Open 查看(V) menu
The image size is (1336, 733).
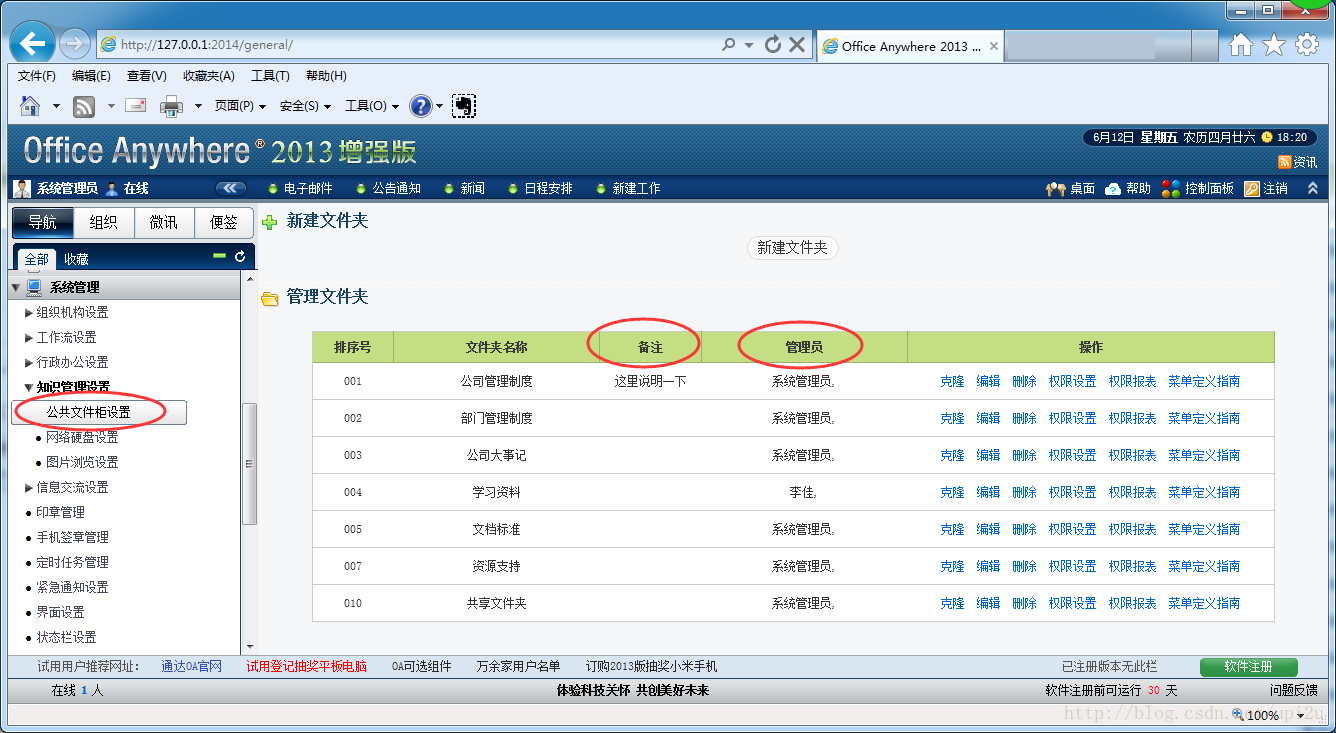[x=146, y=76]
